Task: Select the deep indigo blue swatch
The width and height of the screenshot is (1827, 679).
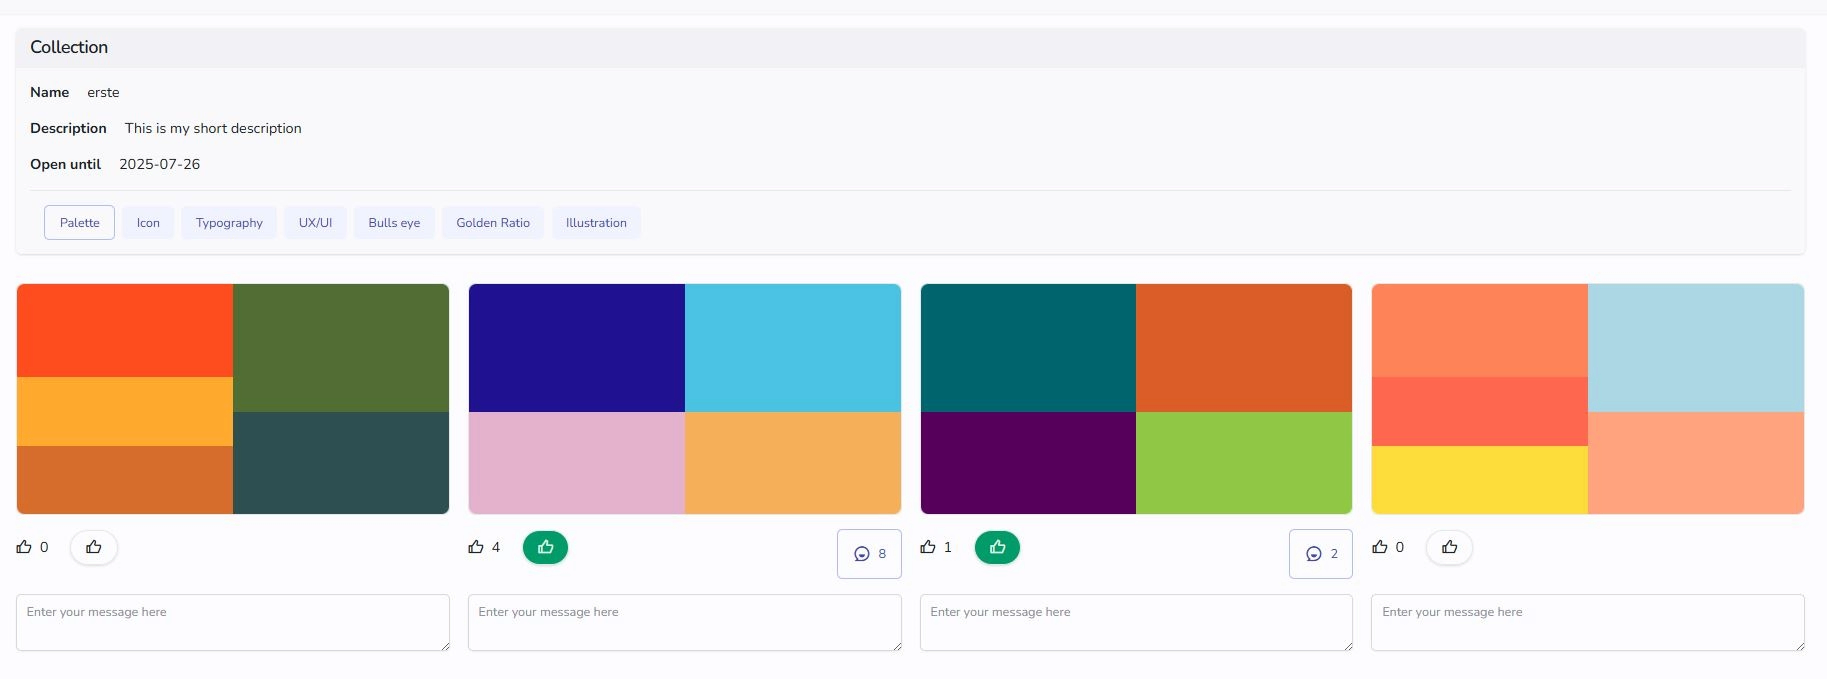Action: pyautogui.click(x=577, y=348)
